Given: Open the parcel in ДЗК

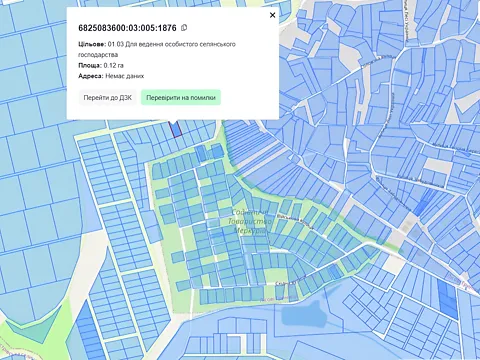Looking at the screenshot, I should click(108, 98).
